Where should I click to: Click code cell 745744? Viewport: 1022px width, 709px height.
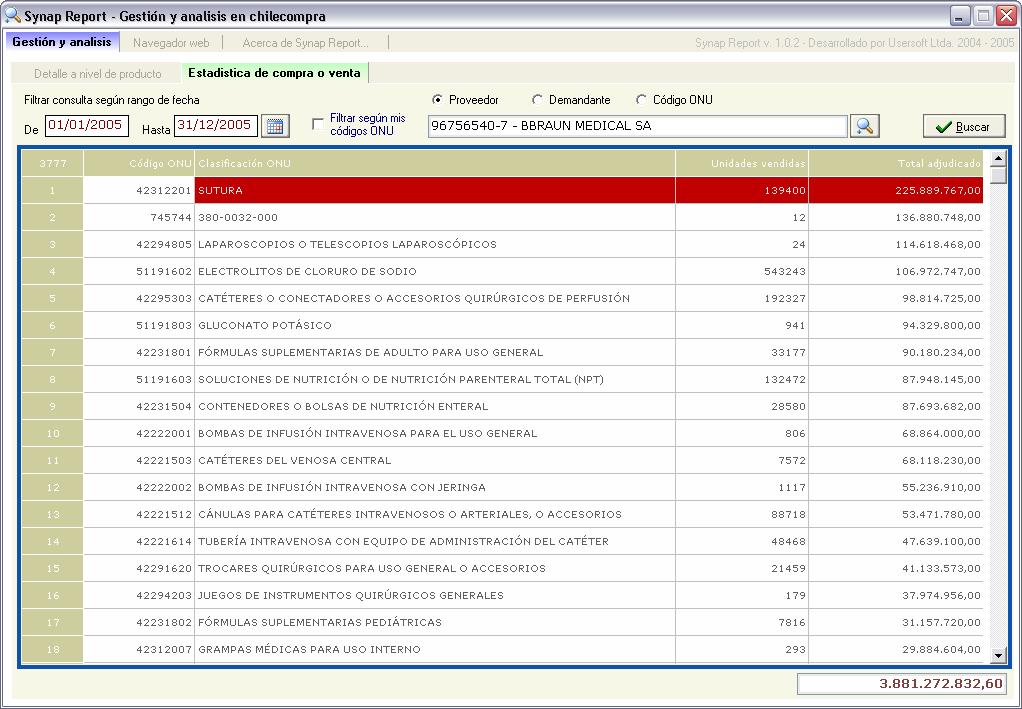139,218
